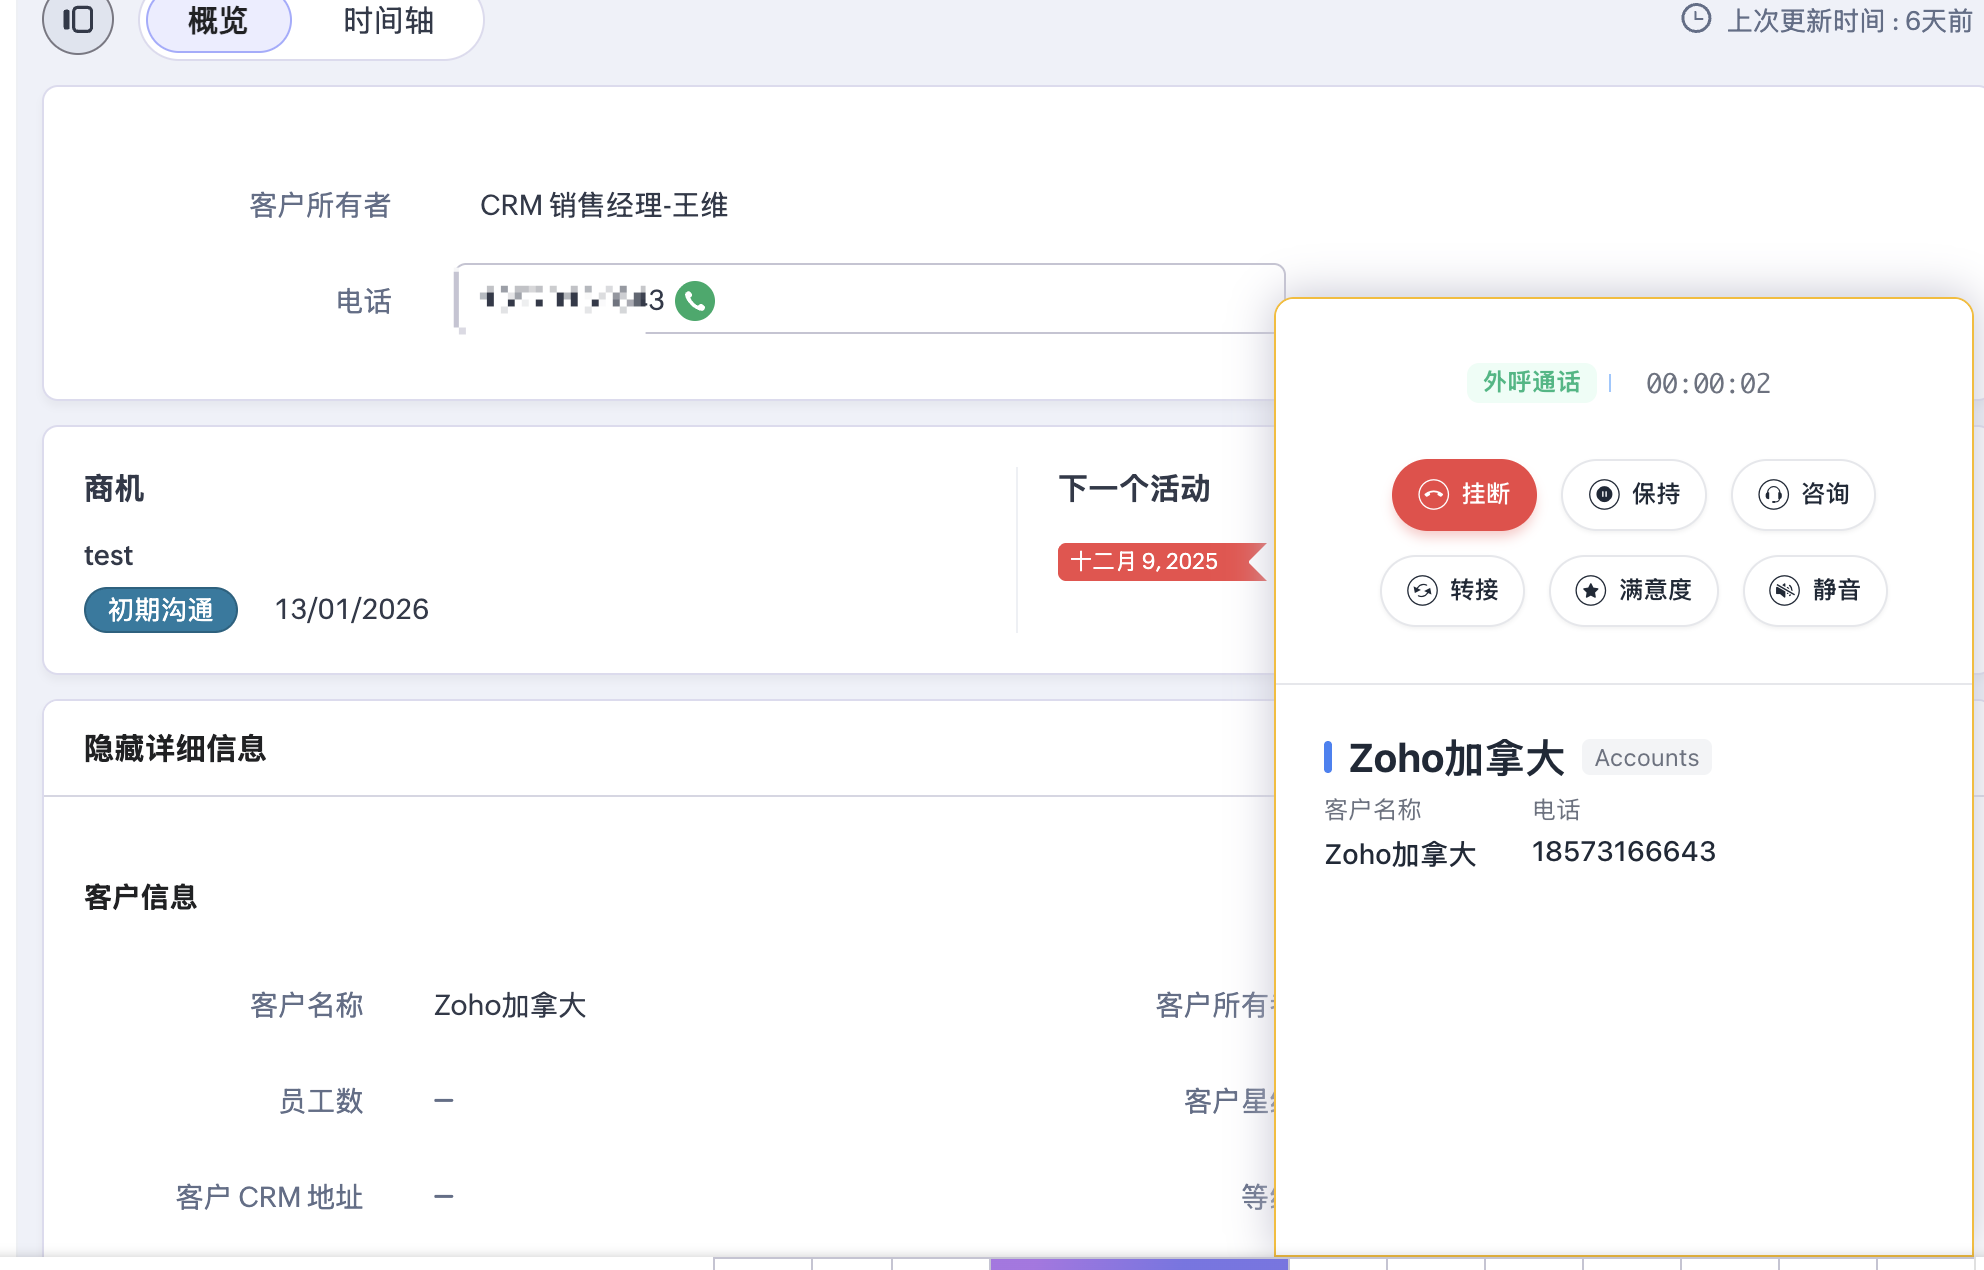Put the call on hold with 保持

1633,494
